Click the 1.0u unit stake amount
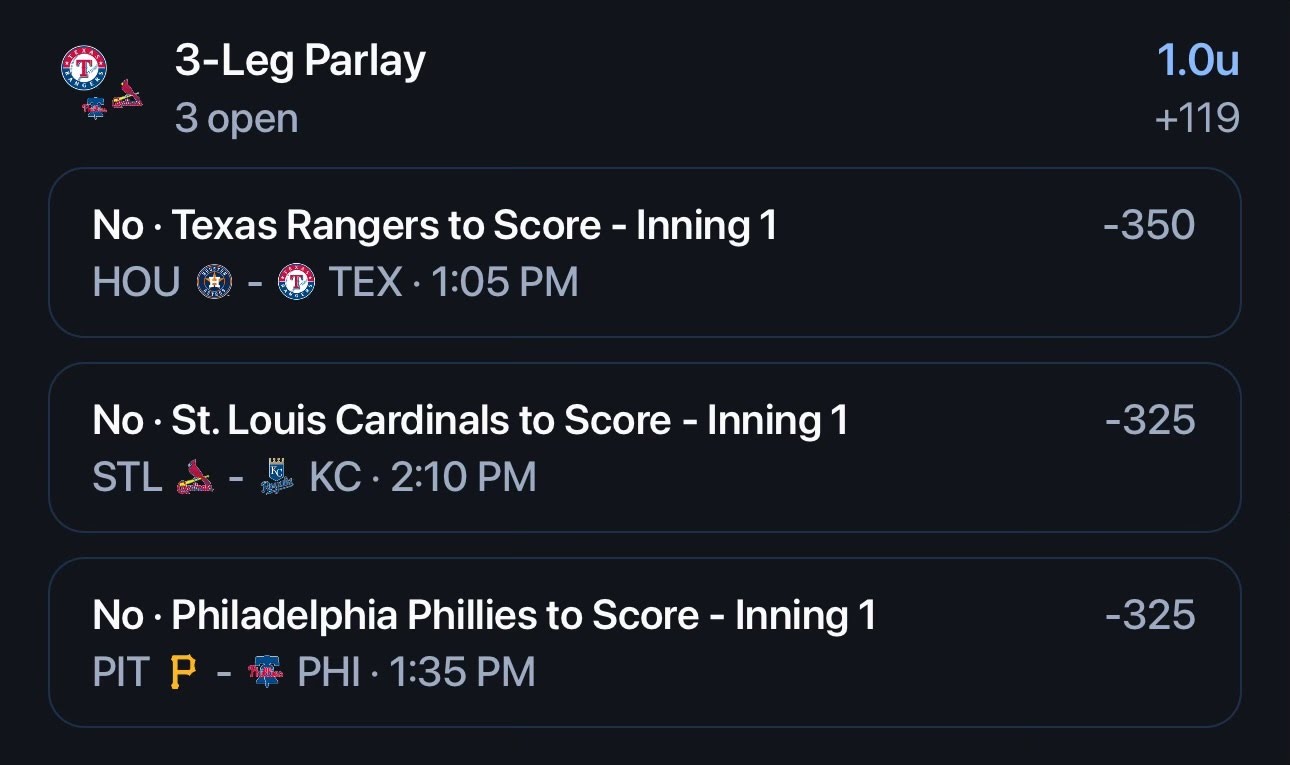 pos(1198,61)
